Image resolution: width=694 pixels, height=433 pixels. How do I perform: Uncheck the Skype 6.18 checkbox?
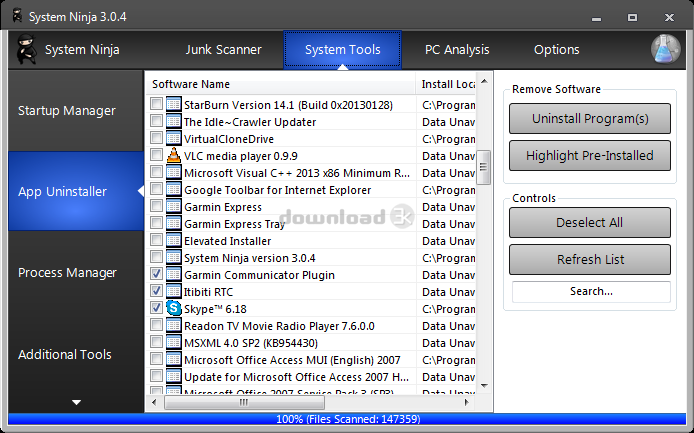click(x=156, y=307)
